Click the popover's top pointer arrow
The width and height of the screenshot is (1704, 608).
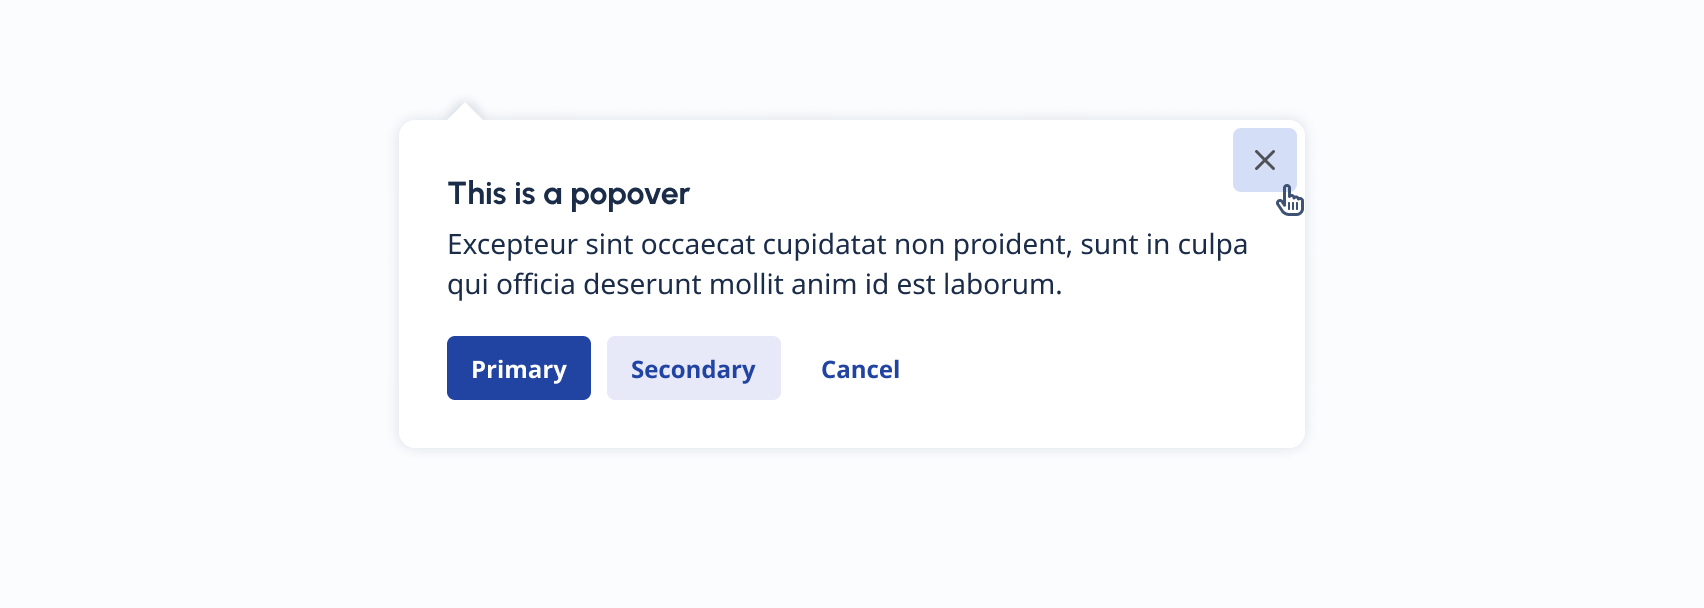[x=465, y=111]
